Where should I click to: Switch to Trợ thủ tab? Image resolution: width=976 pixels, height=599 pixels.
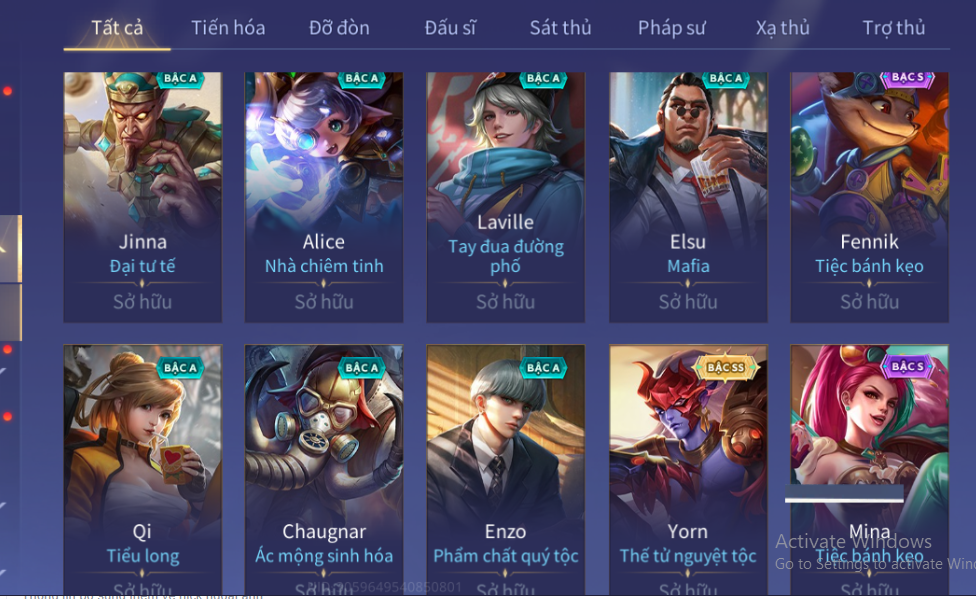pyautogui.click(x=893, y=28)
